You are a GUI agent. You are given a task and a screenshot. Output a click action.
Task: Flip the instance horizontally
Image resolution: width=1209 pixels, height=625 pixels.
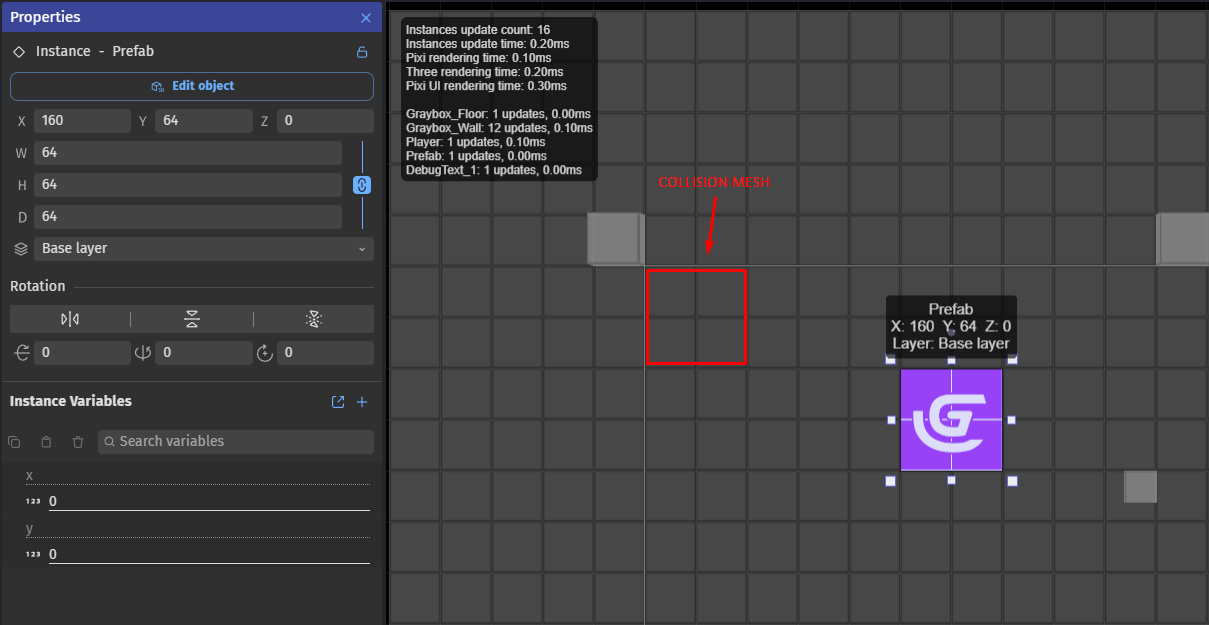point(70,319)
